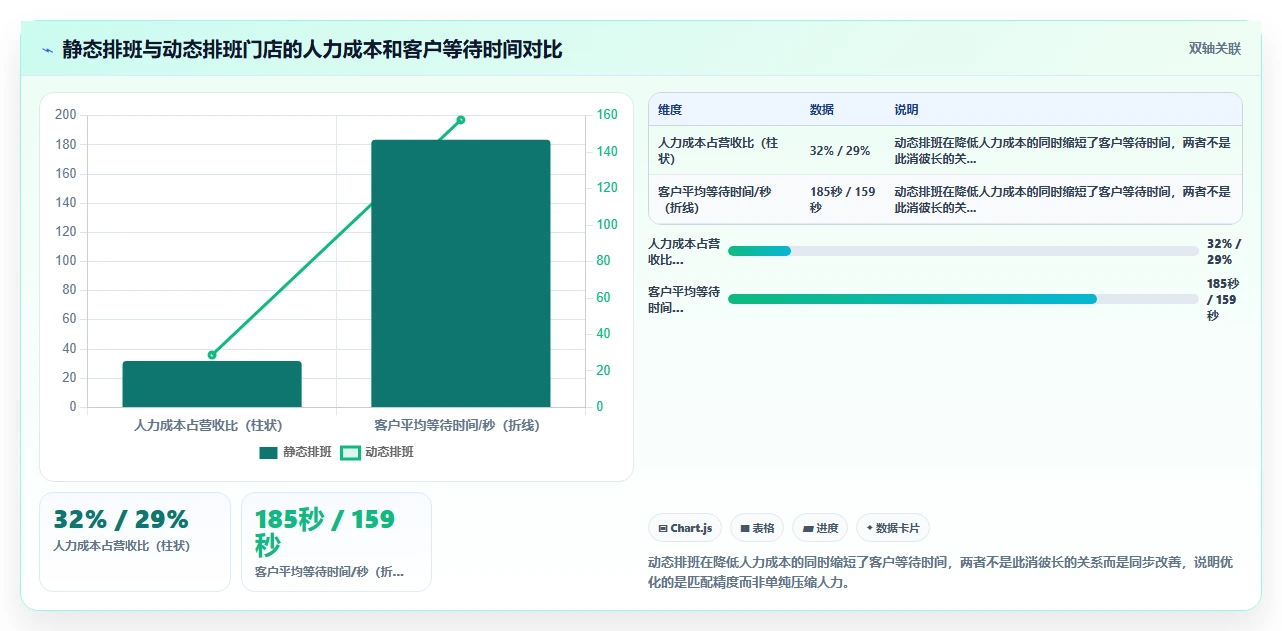Select the 数据卡片 chip
This screenshot has height=631, width=1282.
coord(892,528)
